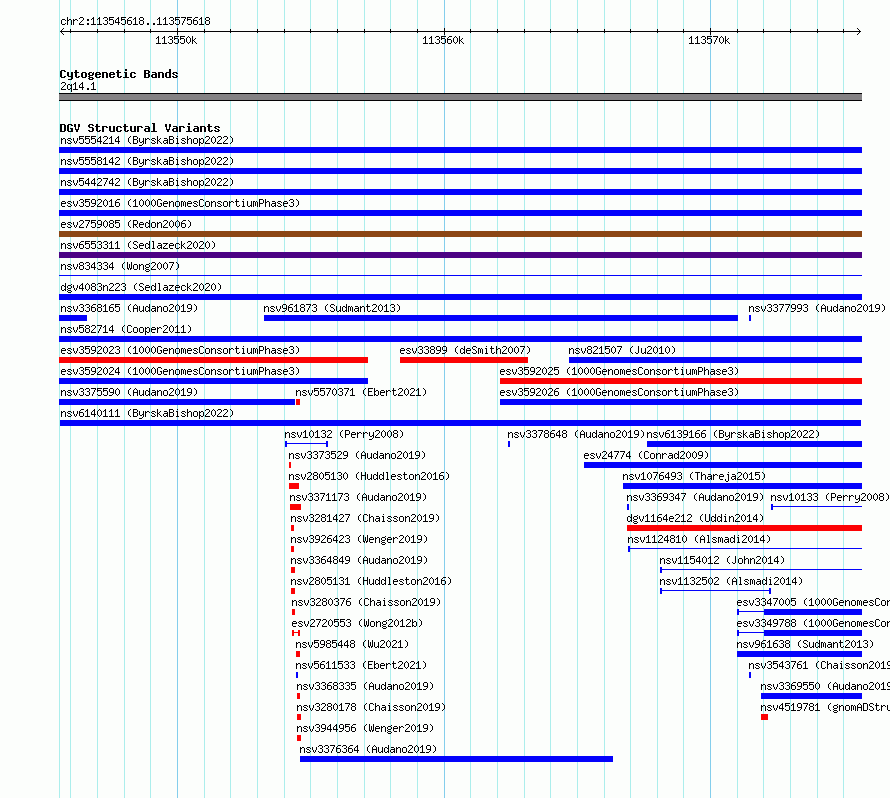
Task: Select nsv3944956 (Wenger2019) label
Action: [x=365, y=728]
